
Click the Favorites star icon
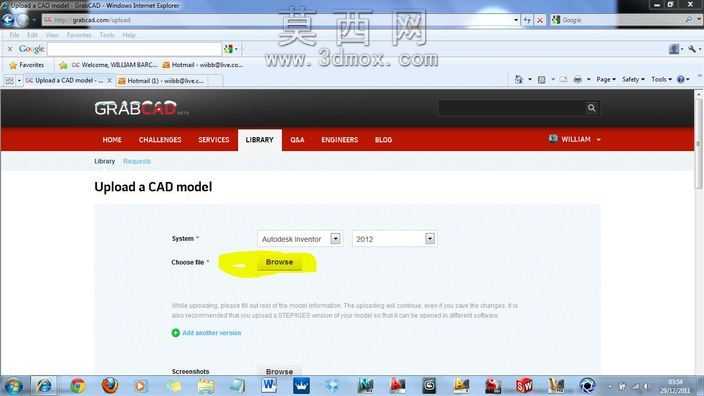tap(13, 66)
